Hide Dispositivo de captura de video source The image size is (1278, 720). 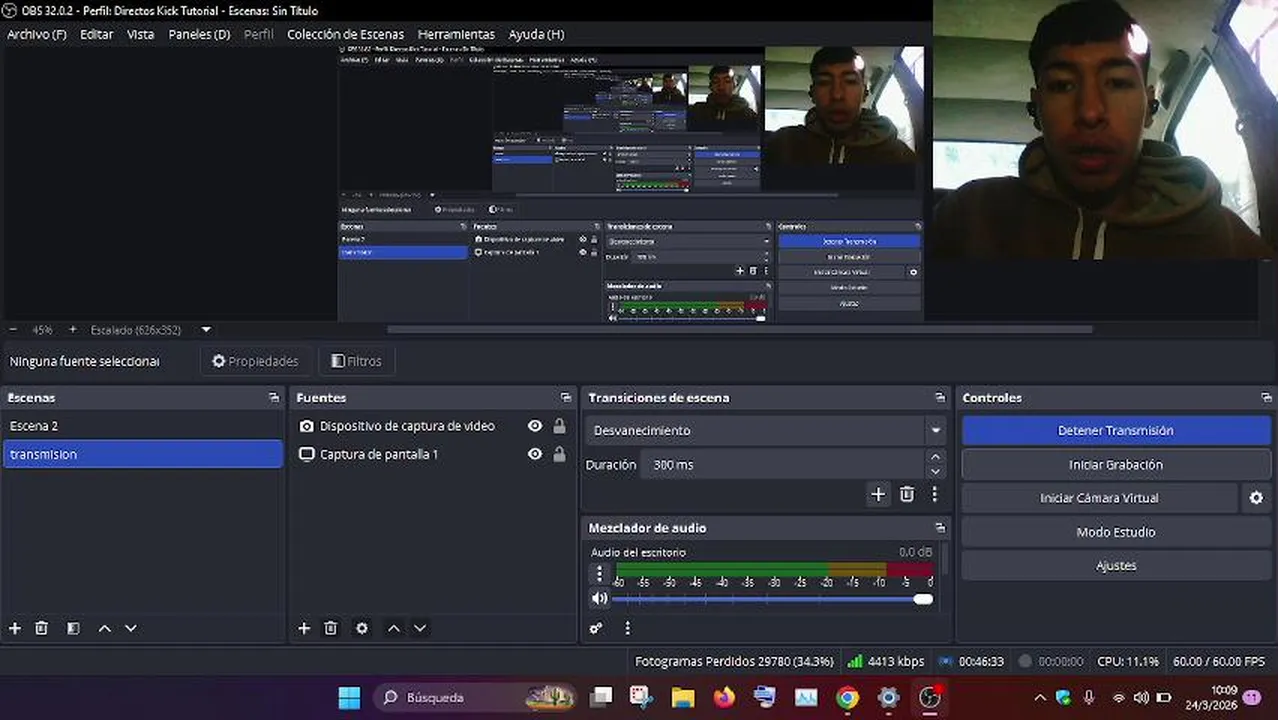click(x=535, y=426)
